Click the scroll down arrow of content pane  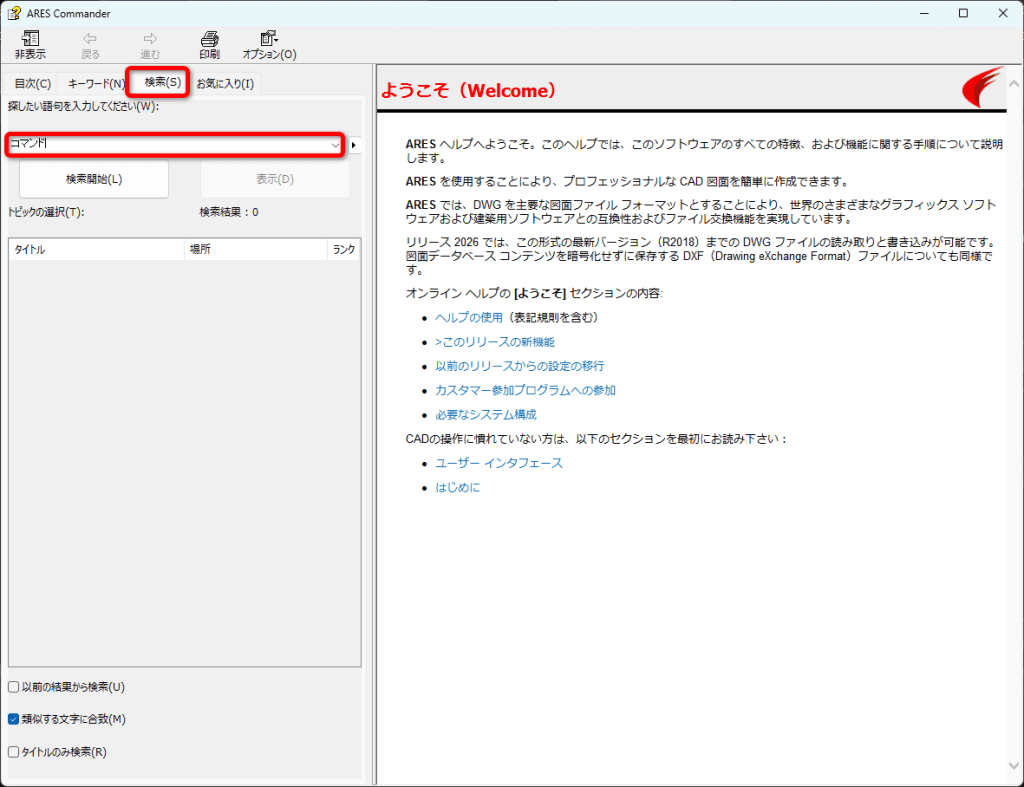(1014, 765)
